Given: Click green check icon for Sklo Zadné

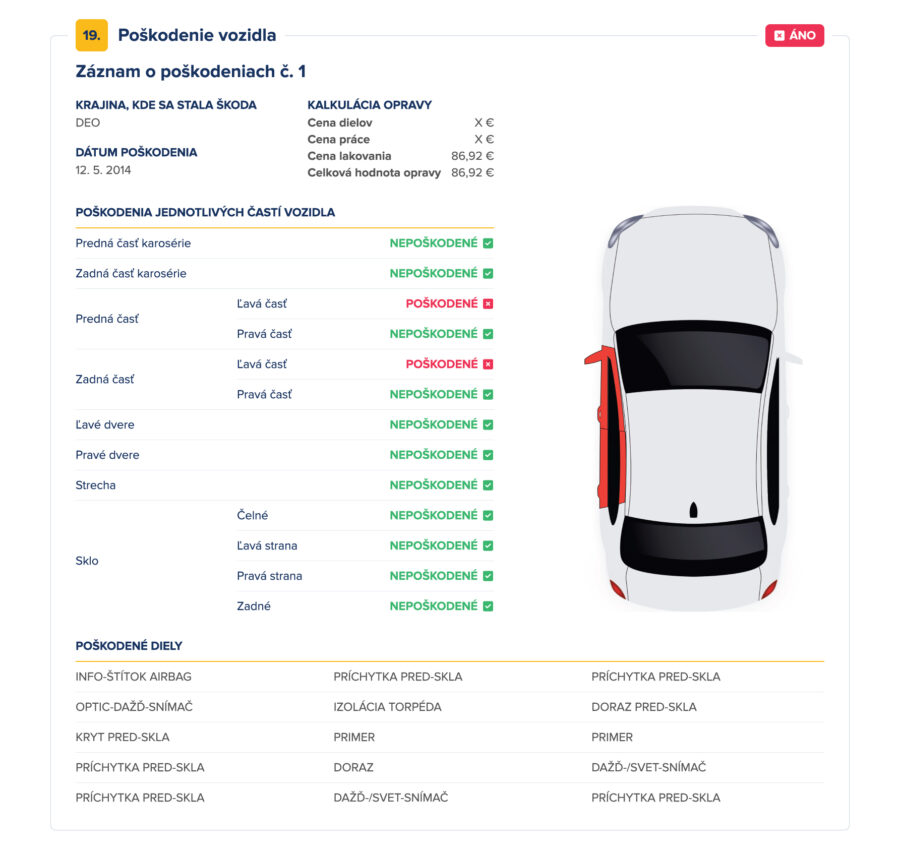Looking at the screenshot, I should pyautogui.click(x=488, y=606).
